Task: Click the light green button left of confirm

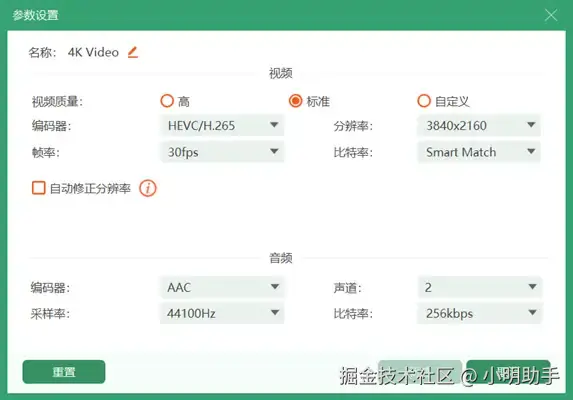Action: pyautogui.click(x=420, y=372)
